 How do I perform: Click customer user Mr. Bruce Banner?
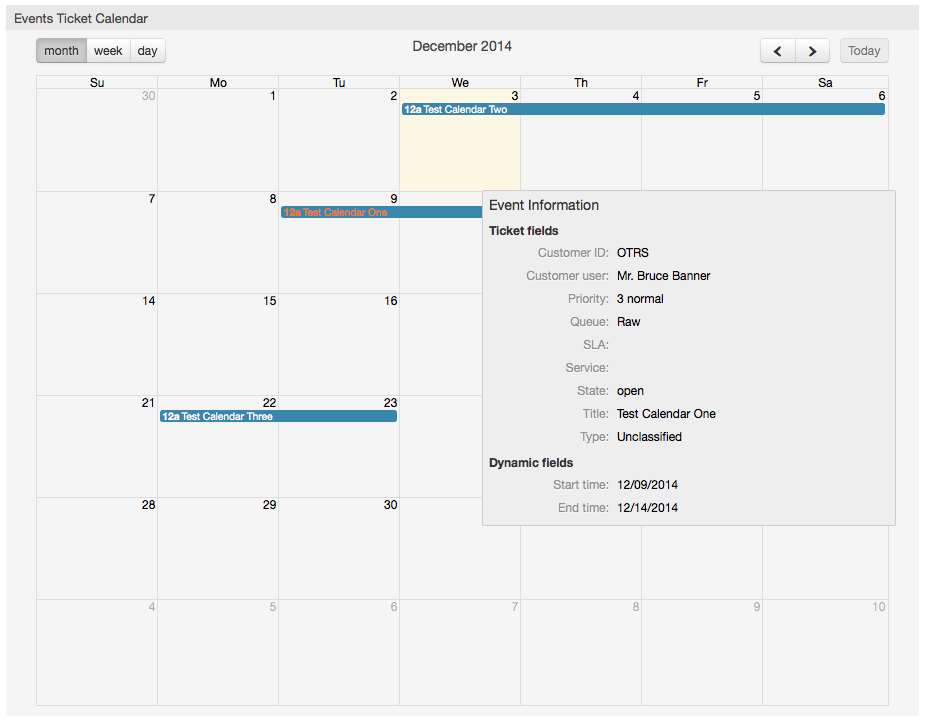(x=664, y=275)
